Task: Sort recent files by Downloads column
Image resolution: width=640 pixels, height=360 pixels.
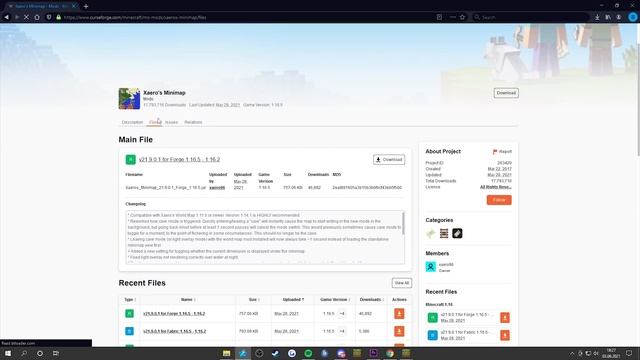Action: tap(371, 300)
